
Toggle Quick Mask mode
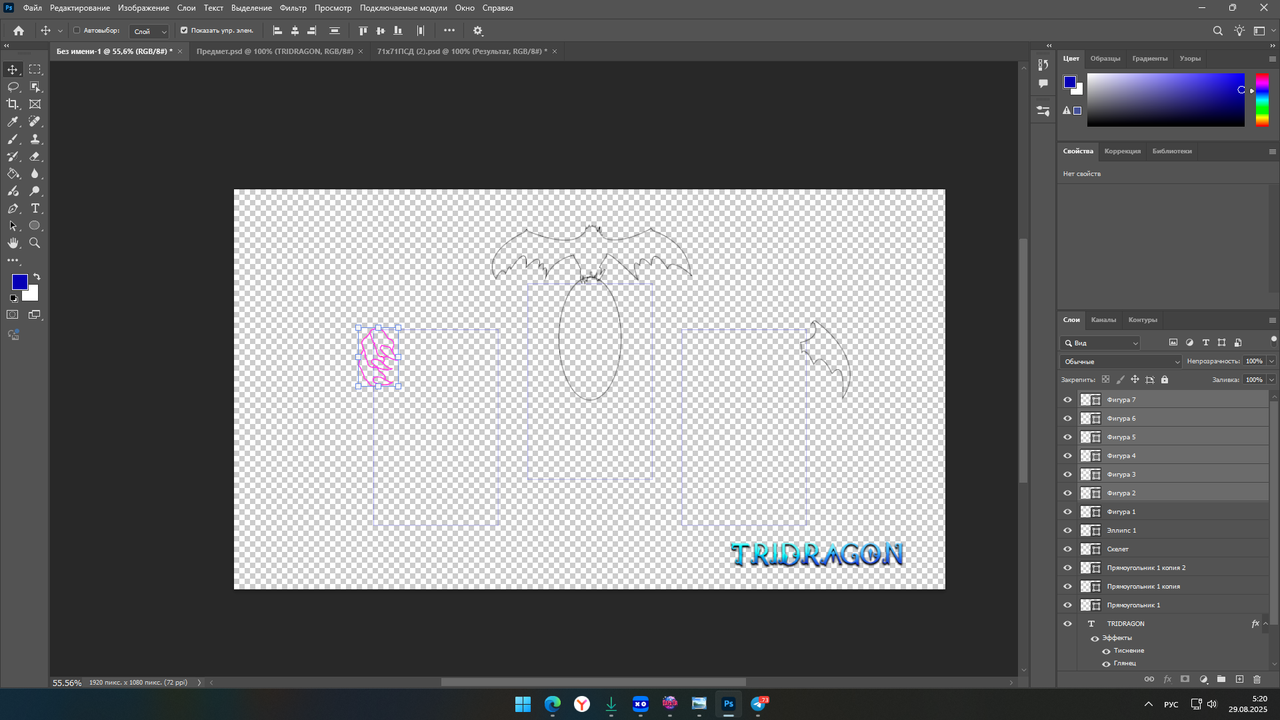13,314
